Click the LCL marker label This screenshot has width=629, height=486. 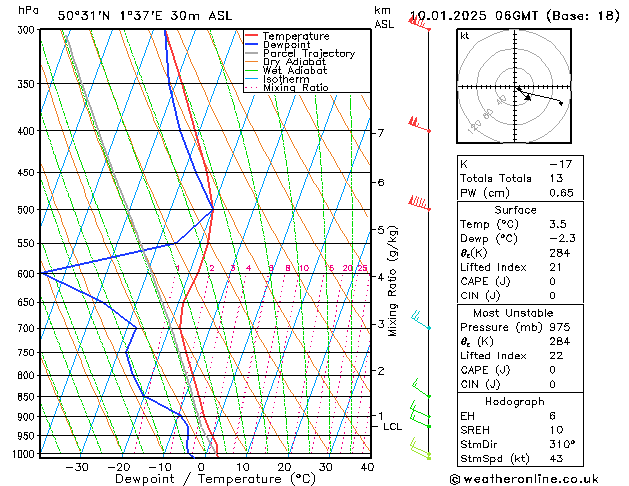coord(392,427)
